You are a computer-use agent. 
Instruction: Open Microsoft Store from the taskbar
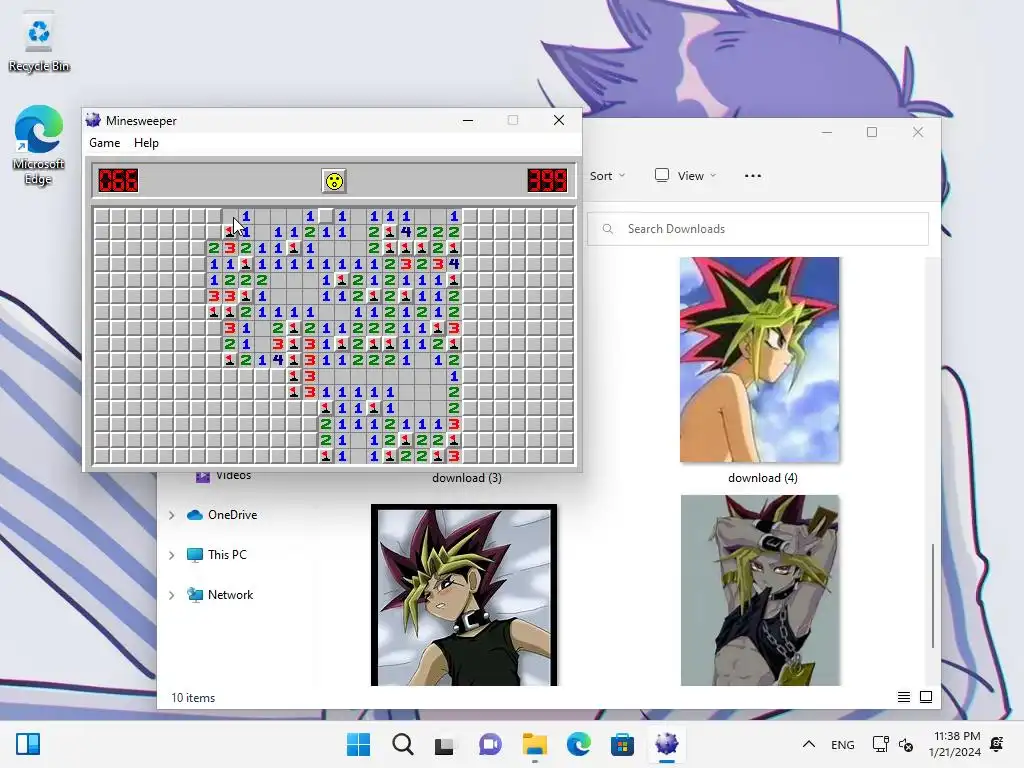[x=622, y=744]
